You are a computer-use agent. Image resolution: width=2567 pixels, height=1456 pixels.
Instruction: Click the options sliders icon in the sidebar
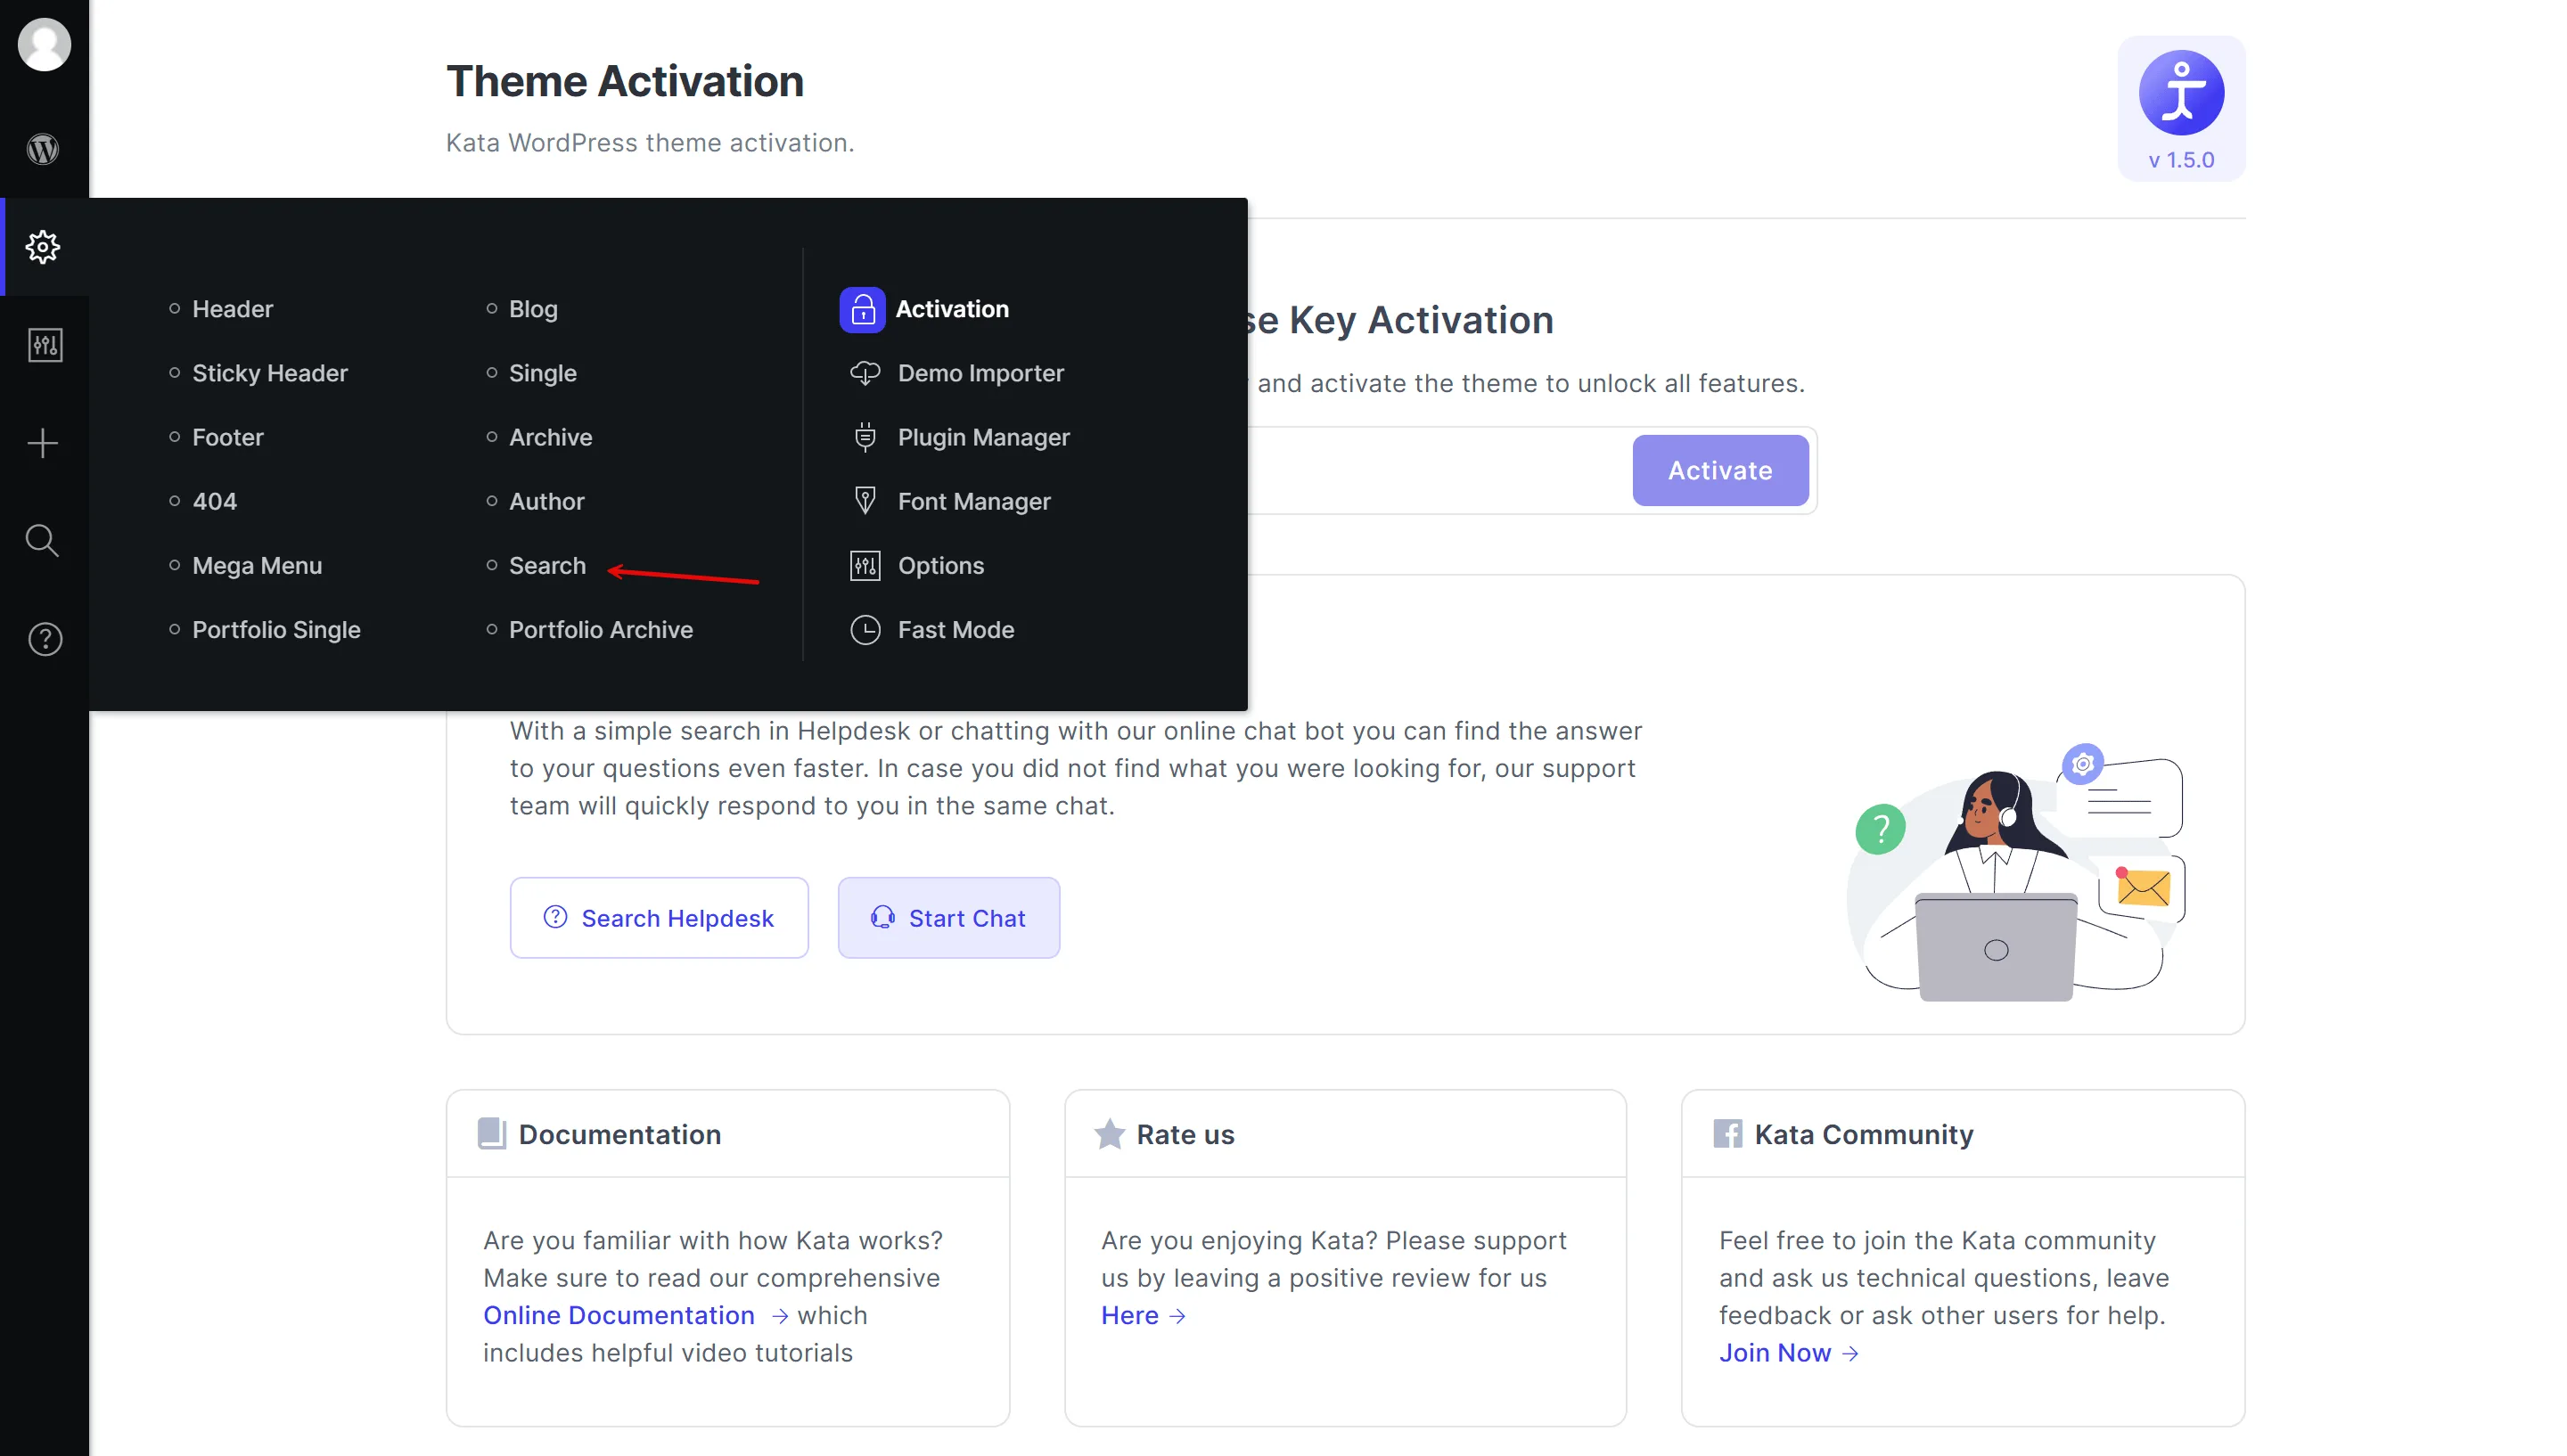(45, 345)
